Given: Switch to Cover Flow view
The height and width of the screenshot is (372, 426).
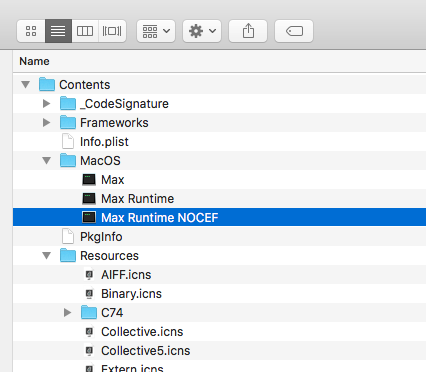Looking at the screenshot, I should point(112,31).
